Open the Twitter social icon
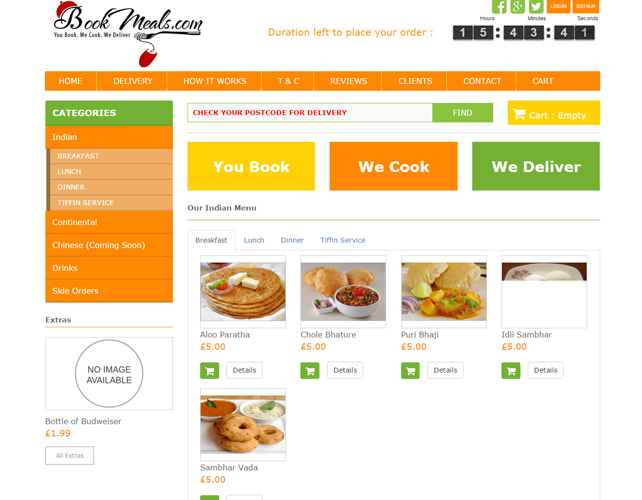The width and height of the screenshot is (642, 500). pyautogui.click(x=536, y=6)
